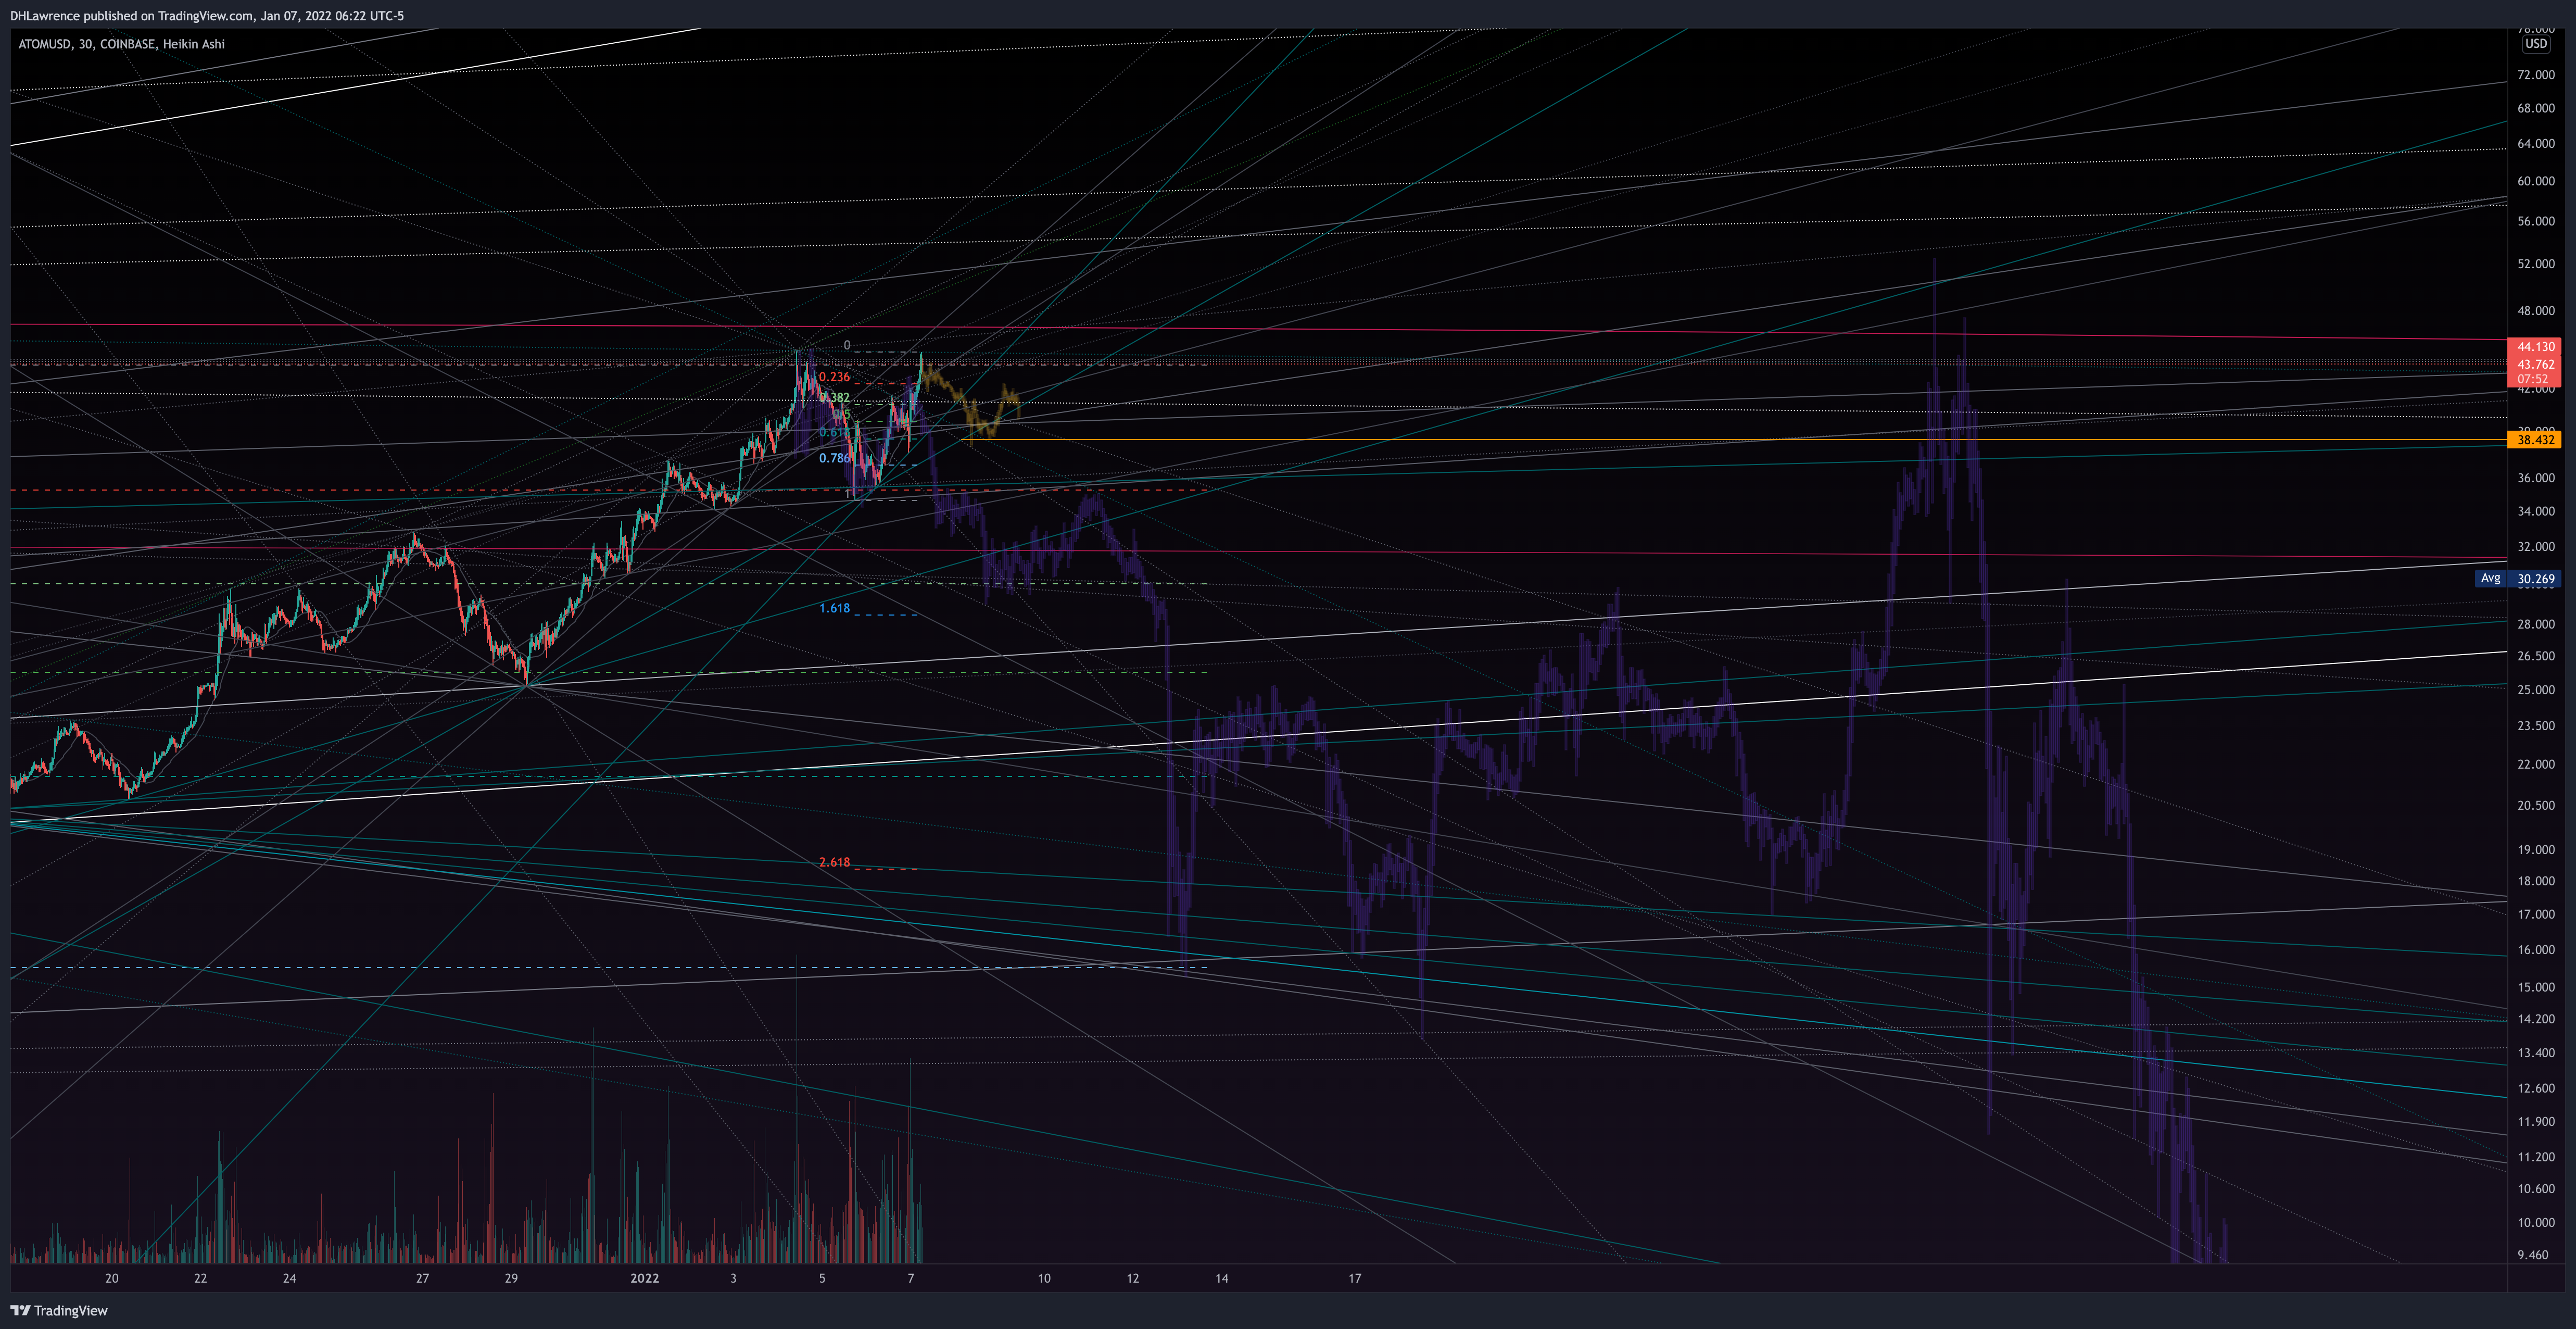The image size is (2576, 1329).
Task: Click date 20 on the time axis
Action: (112, 1278)
